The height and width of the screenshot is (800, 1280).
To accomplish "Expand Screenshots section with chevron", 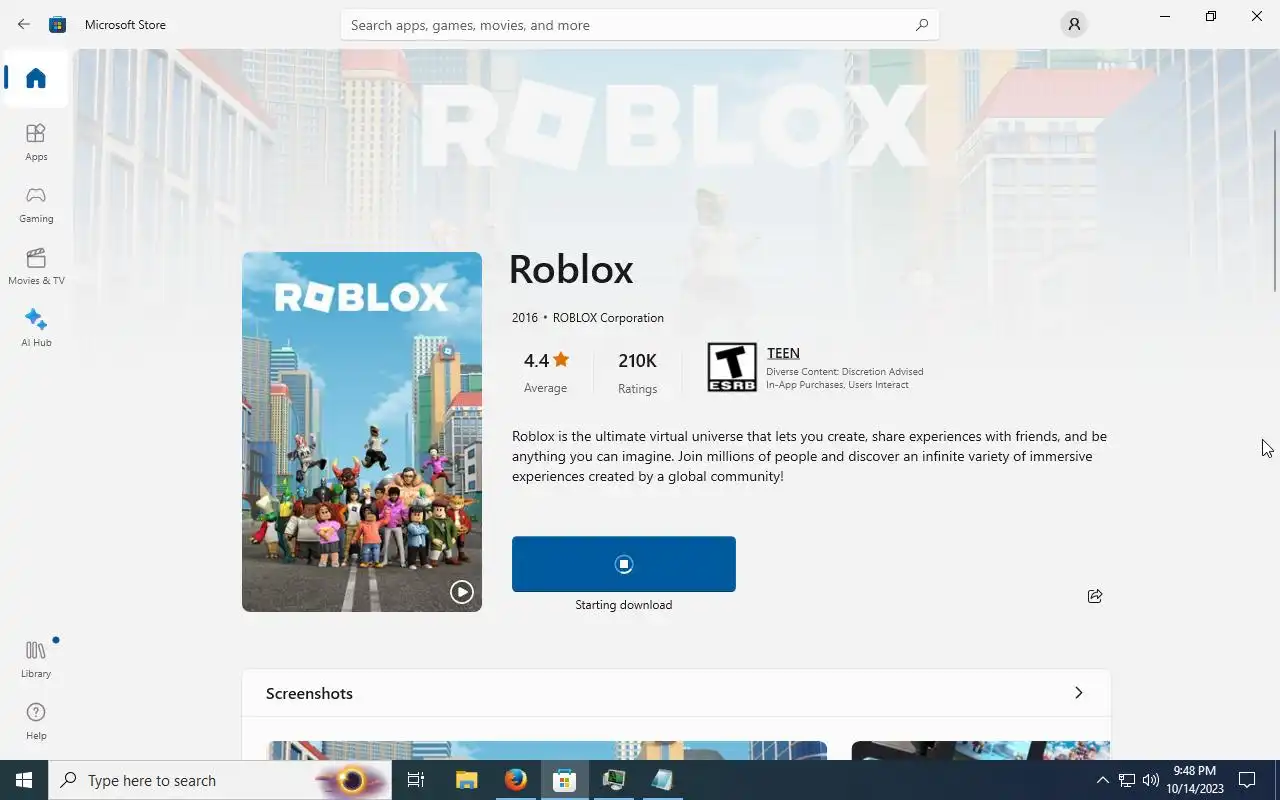I will tap(1078, 693).
